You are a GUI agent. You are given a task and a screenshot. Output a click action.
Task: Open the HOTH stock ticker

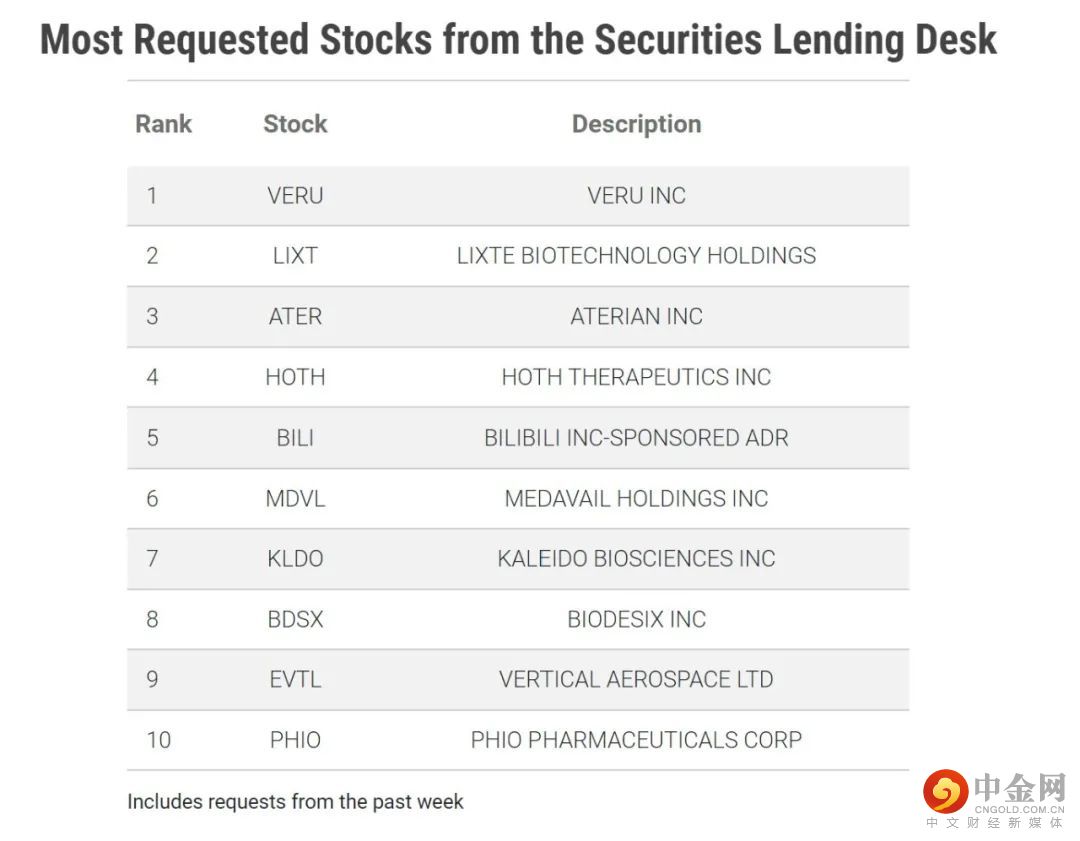(x=295, y=377)
